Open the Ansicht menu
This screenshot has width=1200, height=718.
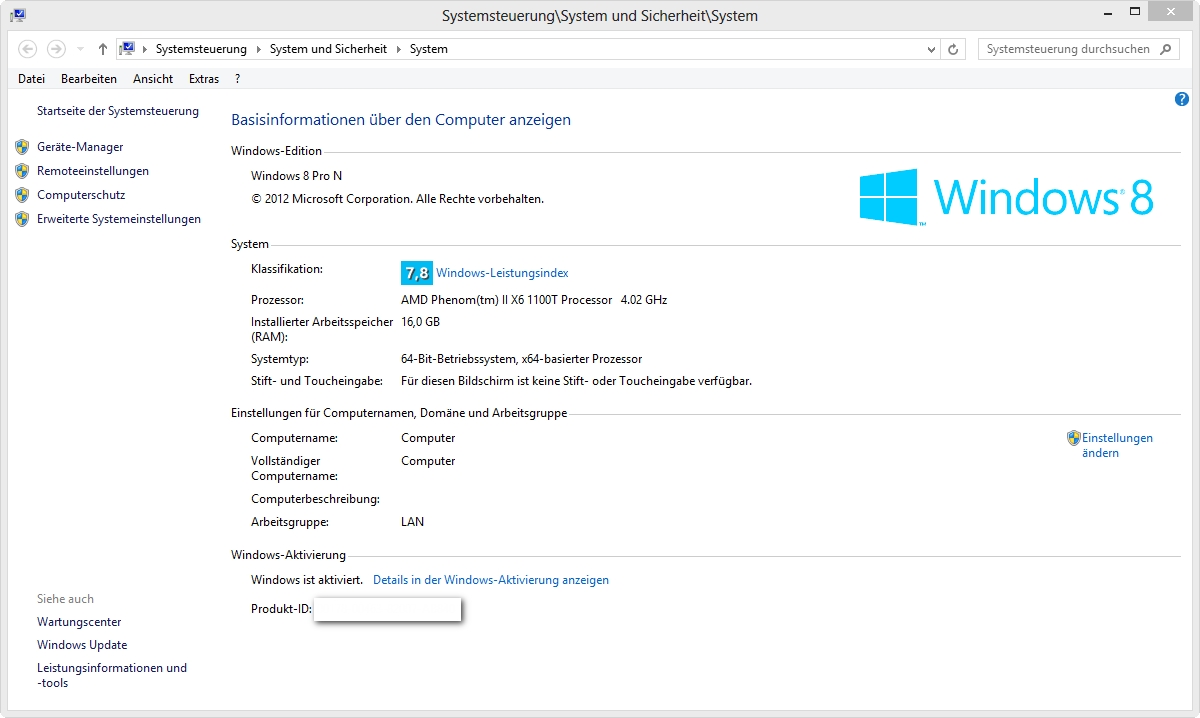point(153,79)
